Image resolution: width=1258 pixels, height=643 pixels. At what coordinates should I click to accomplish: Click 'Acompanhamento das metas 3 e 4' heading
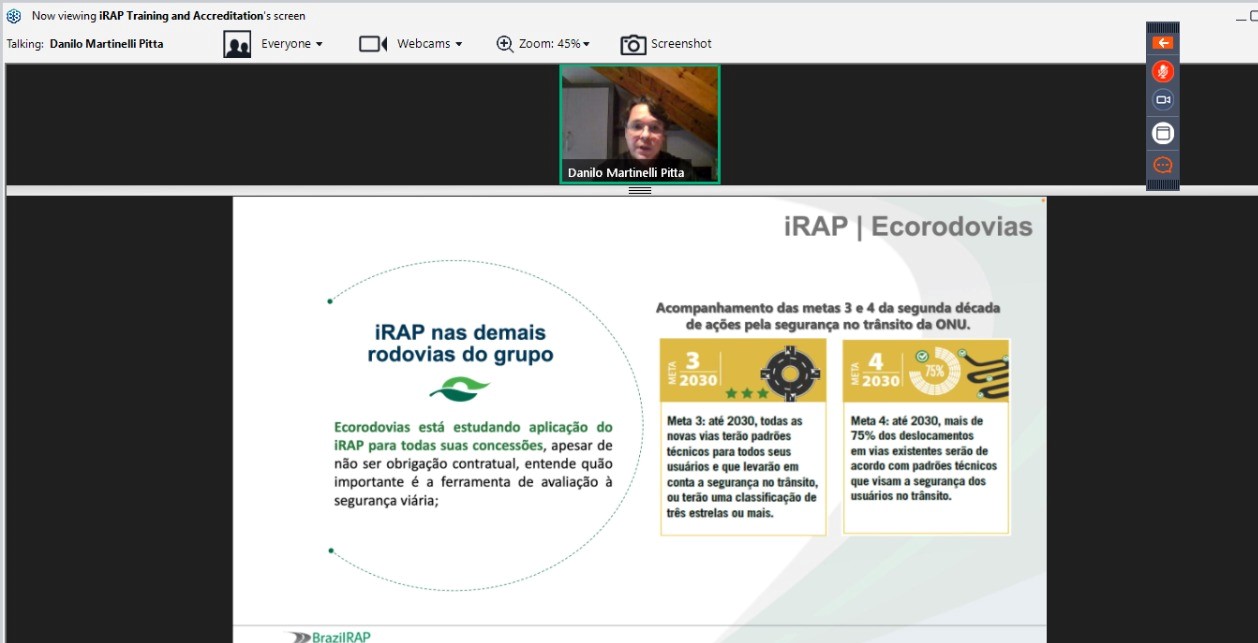[x=828, y=316]
